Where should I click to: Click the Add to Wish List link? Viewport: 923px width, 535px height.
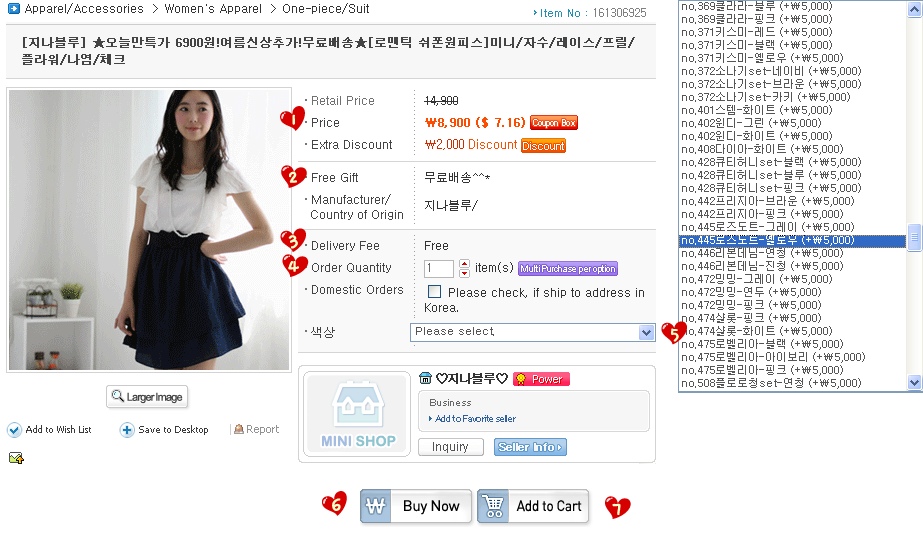[58, 430]
